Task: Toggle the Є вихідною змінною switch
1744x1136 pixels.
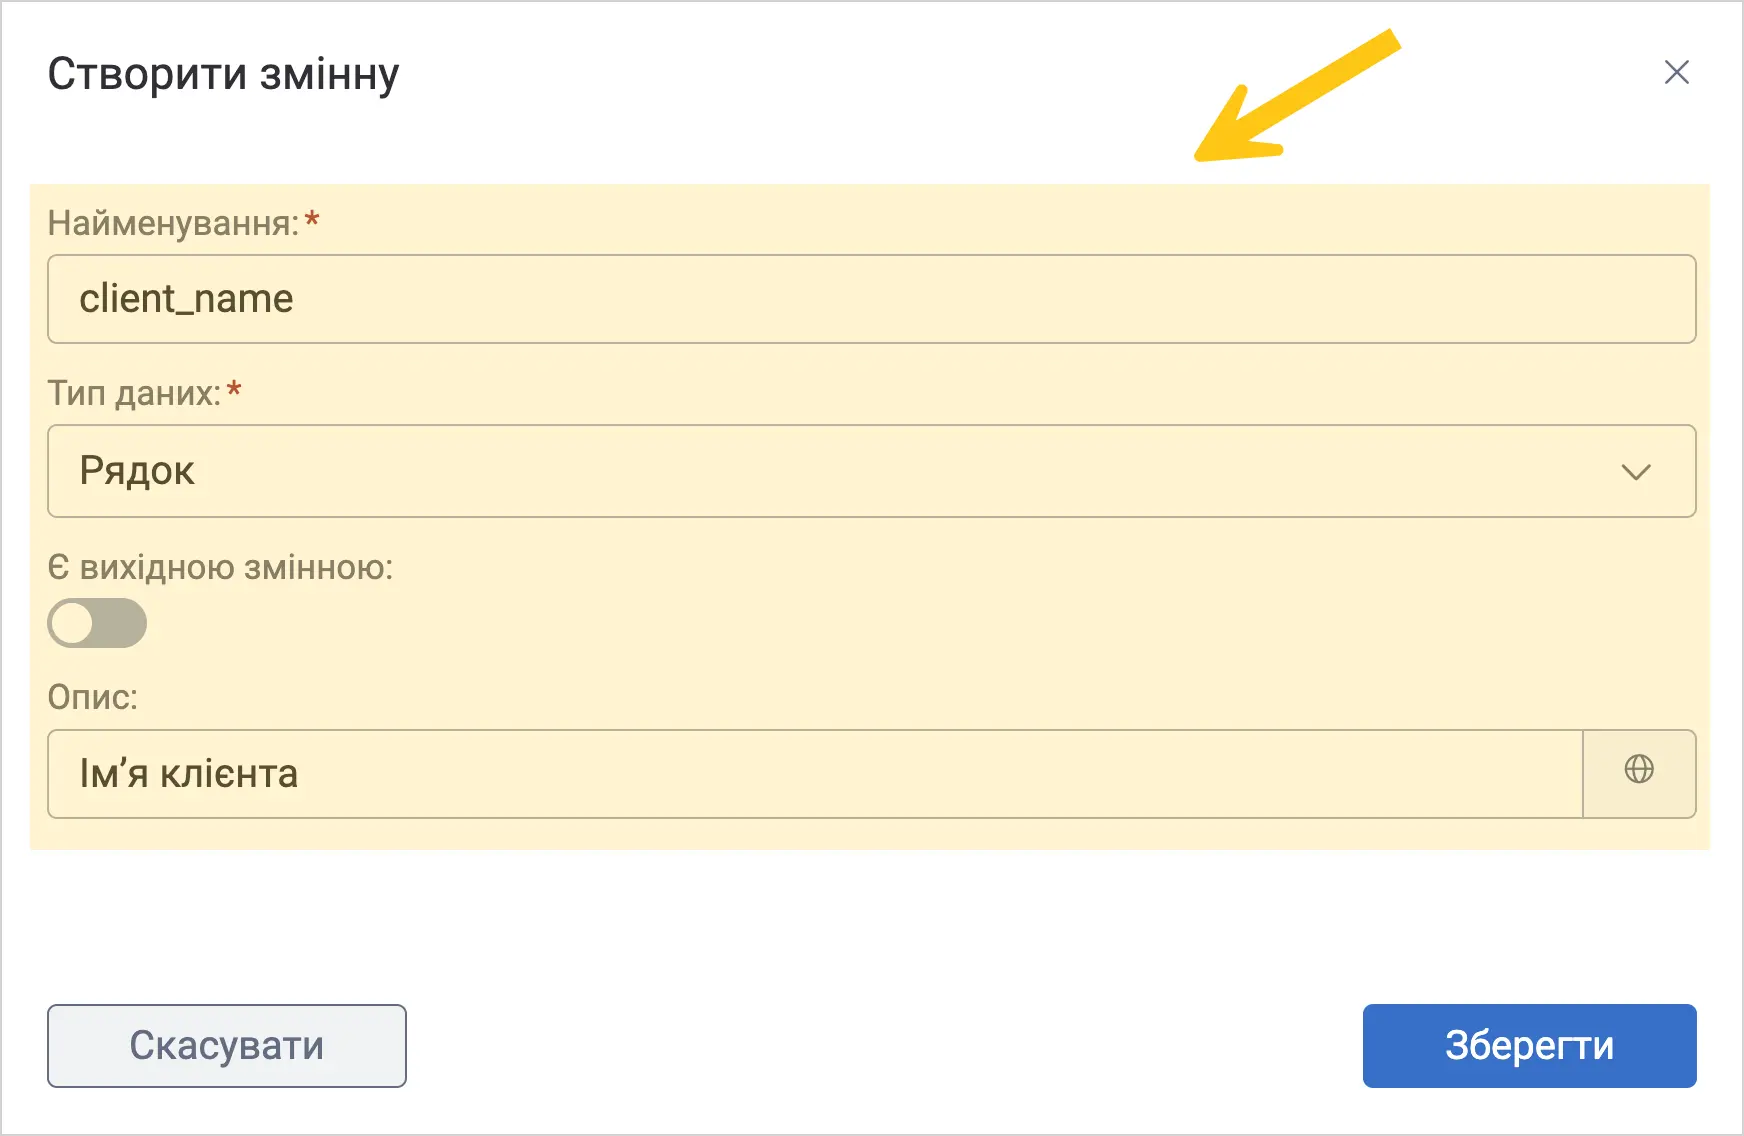Action: (x=97, y=623)
